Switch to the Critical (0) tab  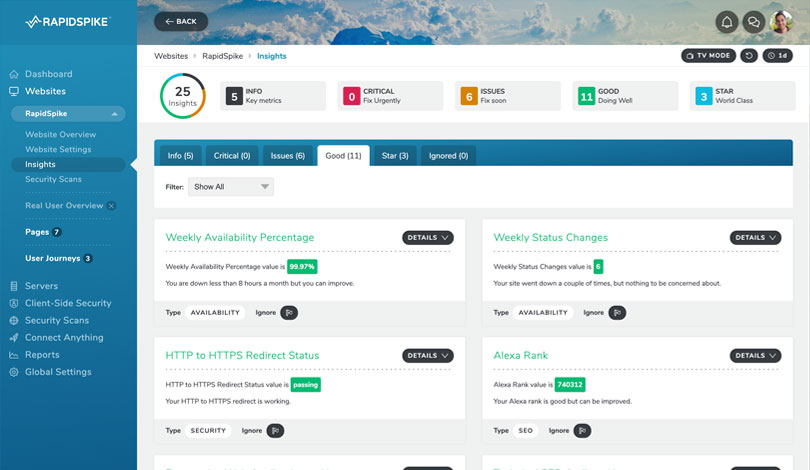pyautogui.click(x=232, y=155)
